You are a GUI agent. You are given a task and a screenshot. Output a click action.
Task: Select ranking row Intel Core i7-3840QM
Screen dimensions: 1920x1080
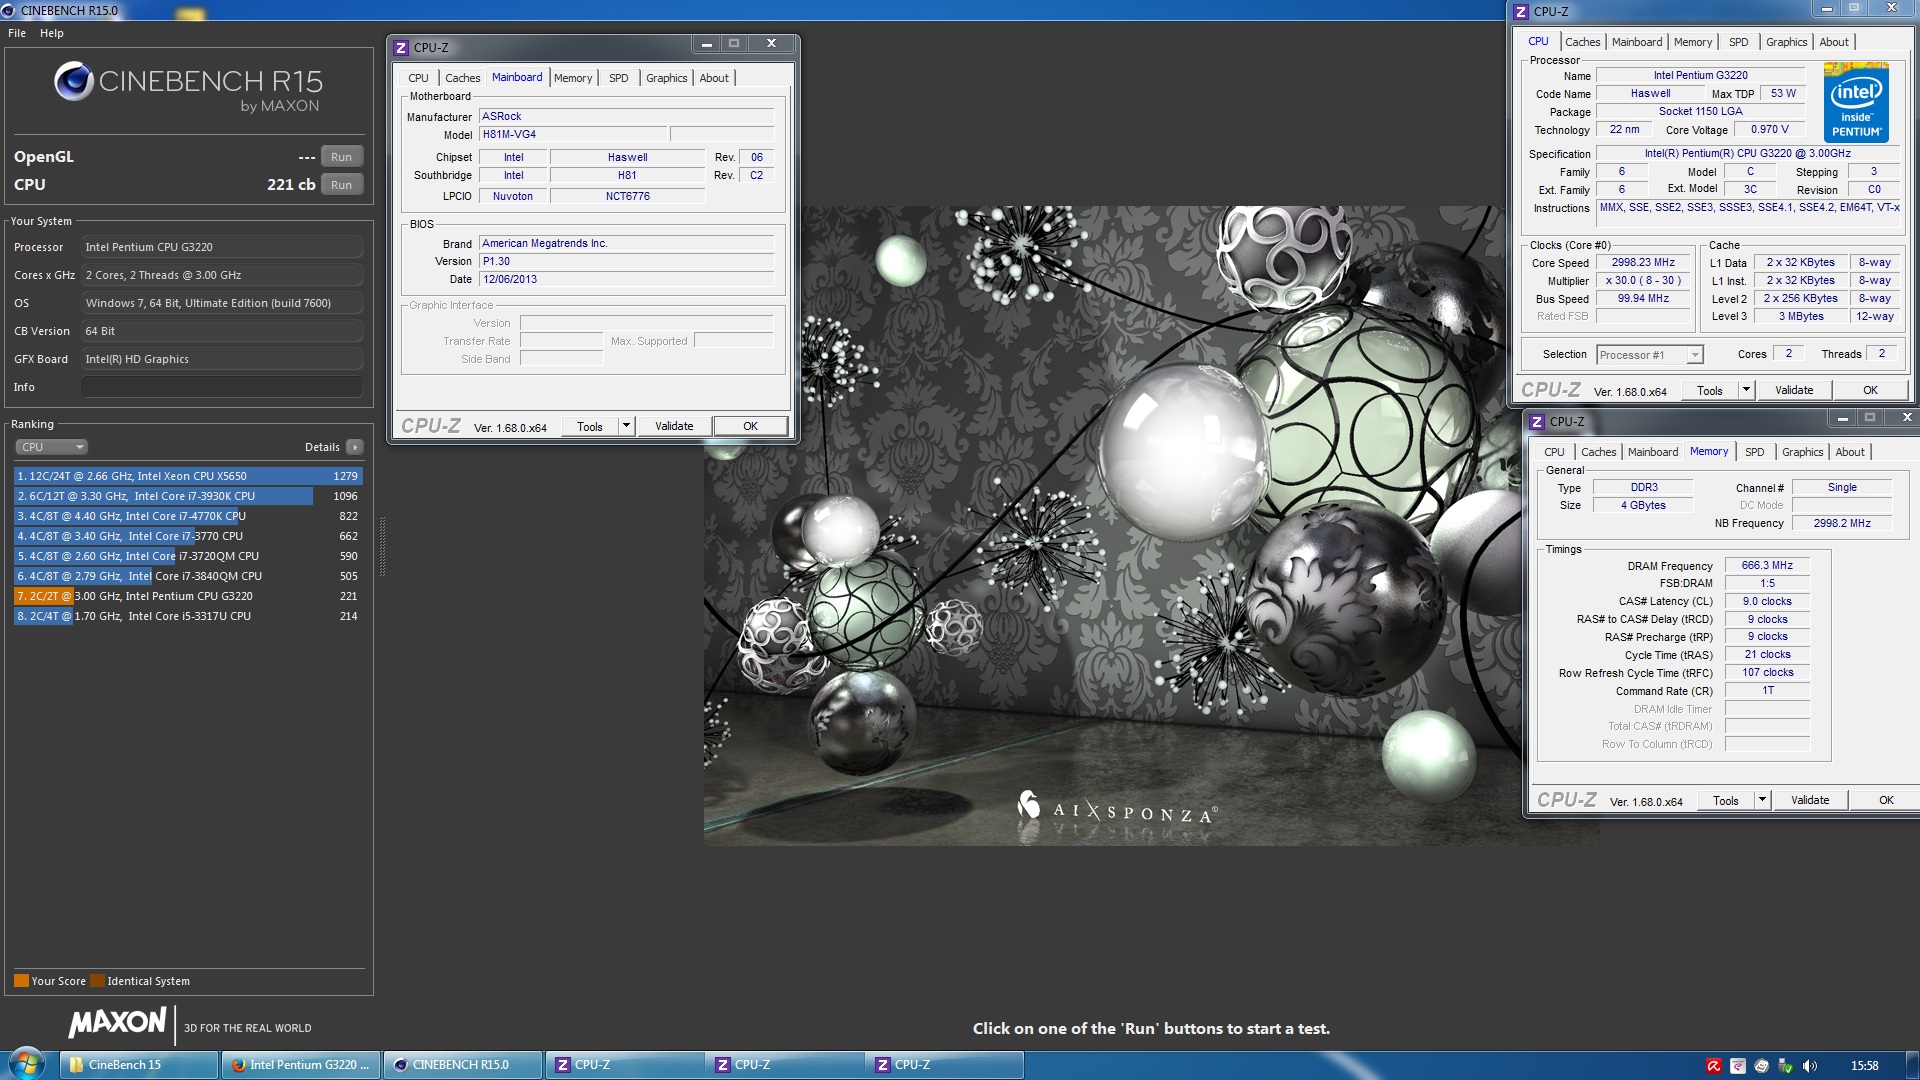(x=188, y=576)
